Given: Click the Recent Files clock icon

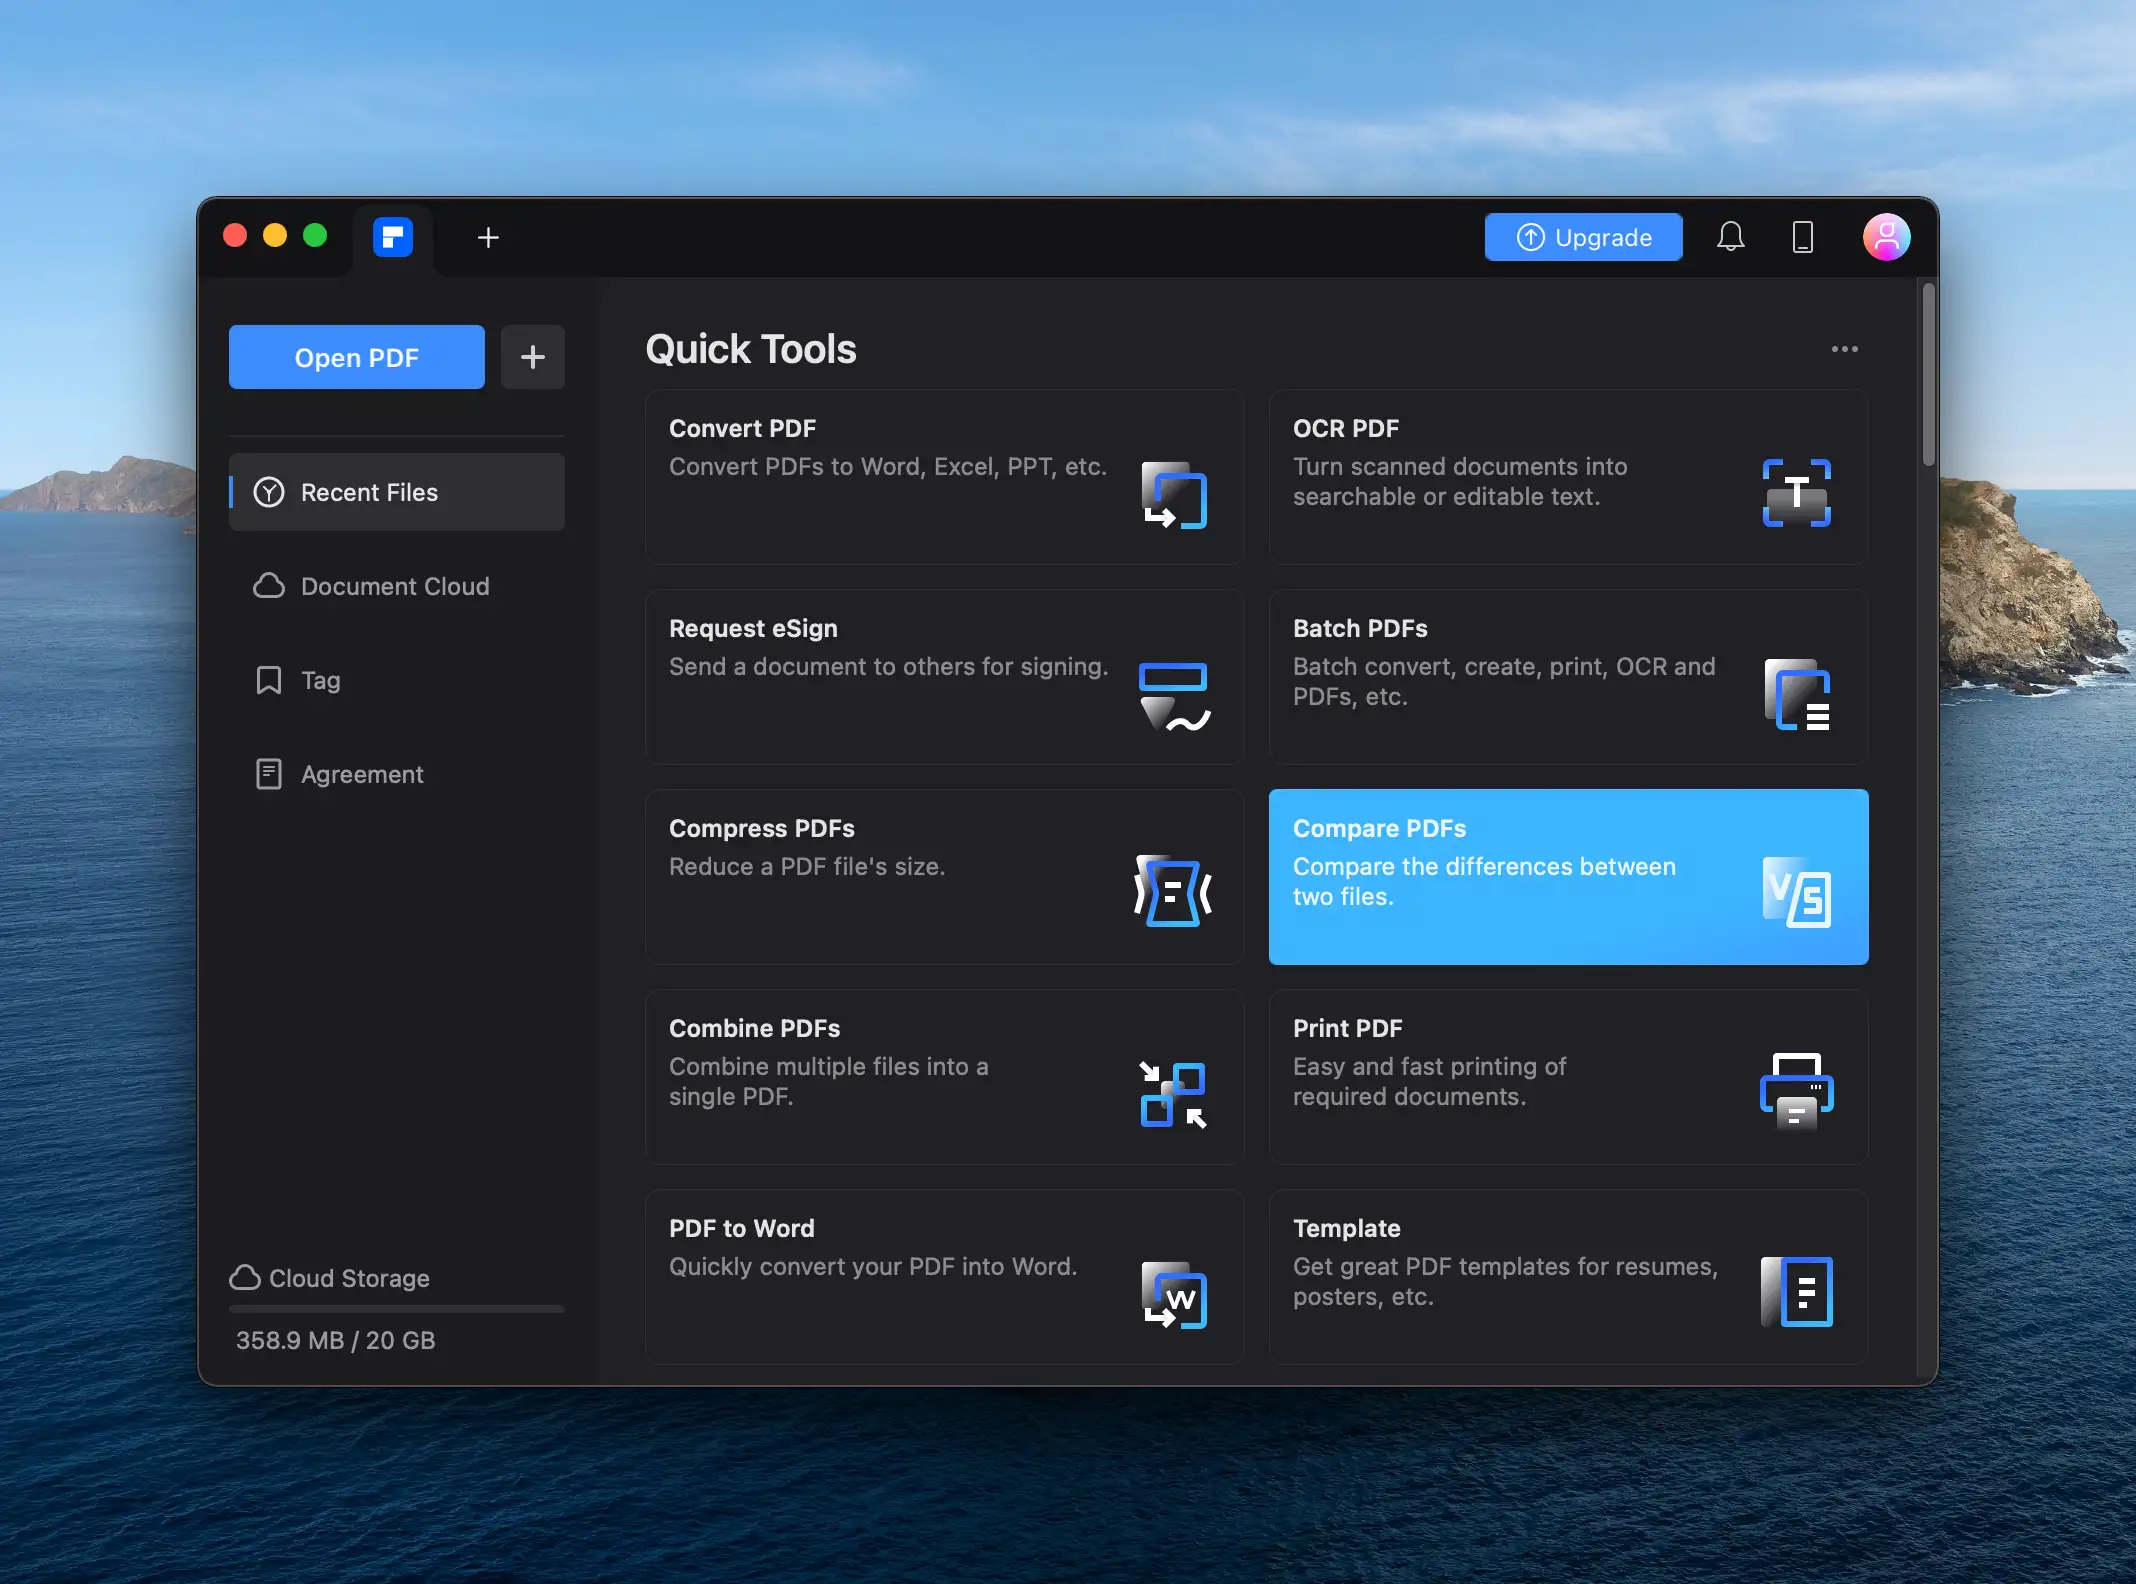Looking at the screenshot, I should tap(269, 492).
